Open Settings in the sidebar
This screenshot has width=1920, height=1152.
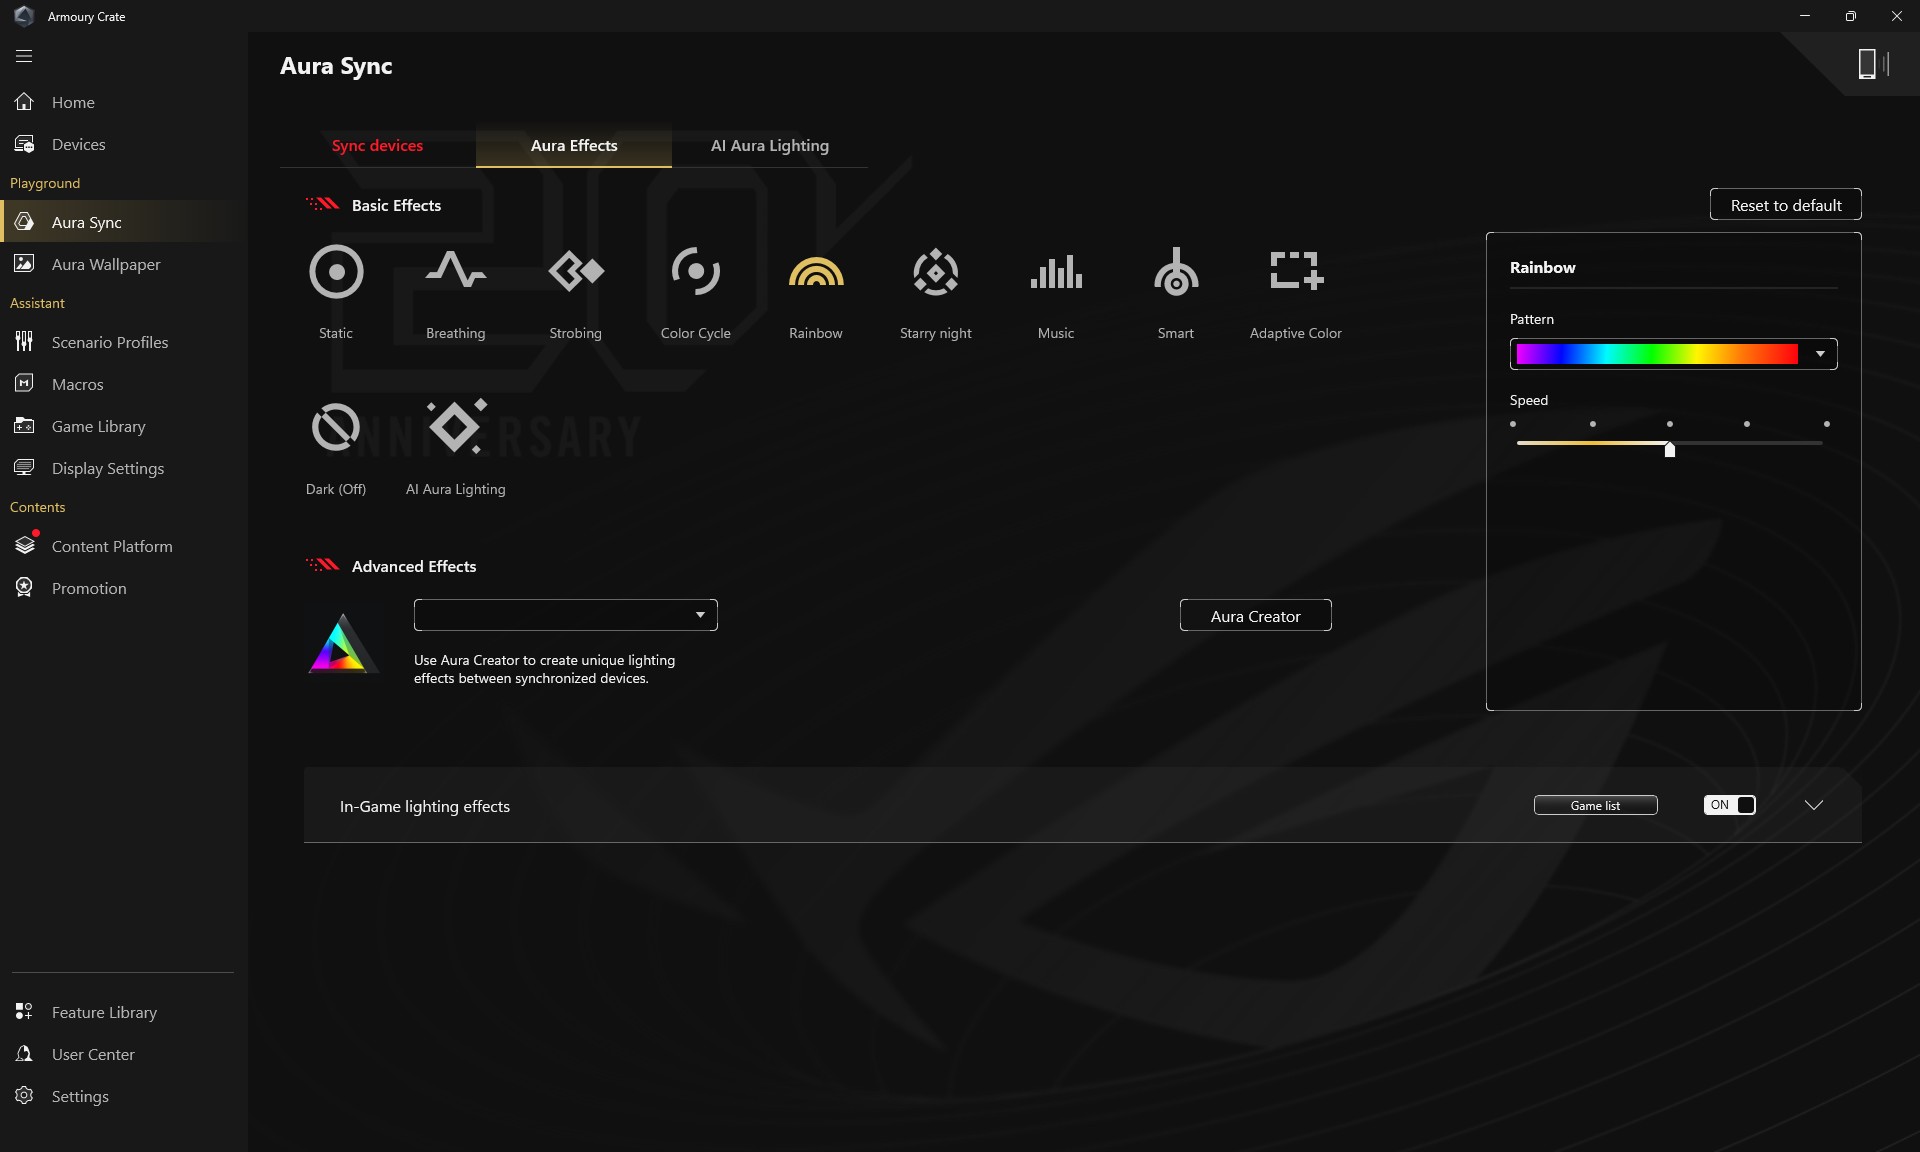click(123, 1096)
